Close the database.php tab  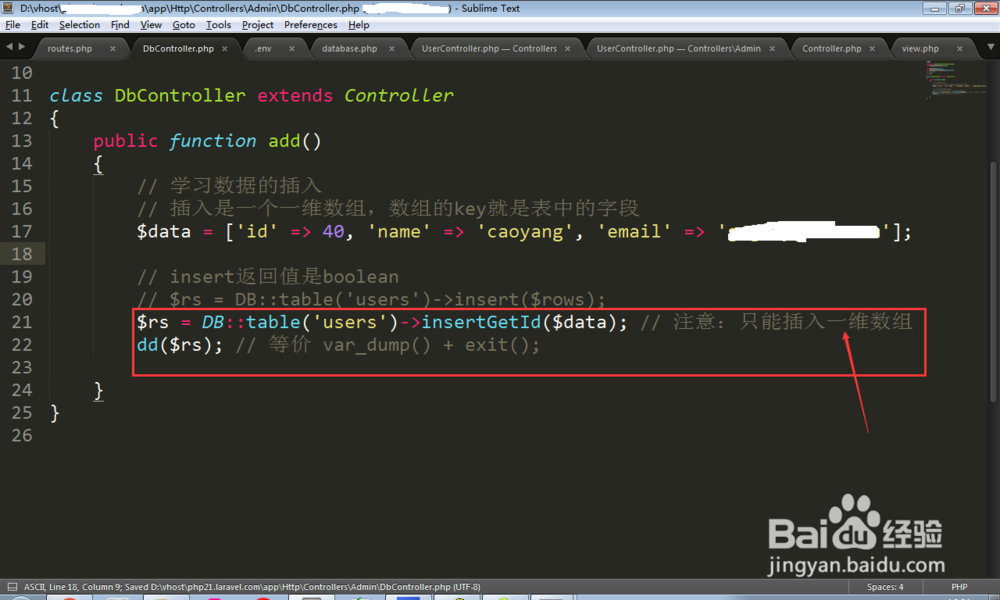point(392,48)
